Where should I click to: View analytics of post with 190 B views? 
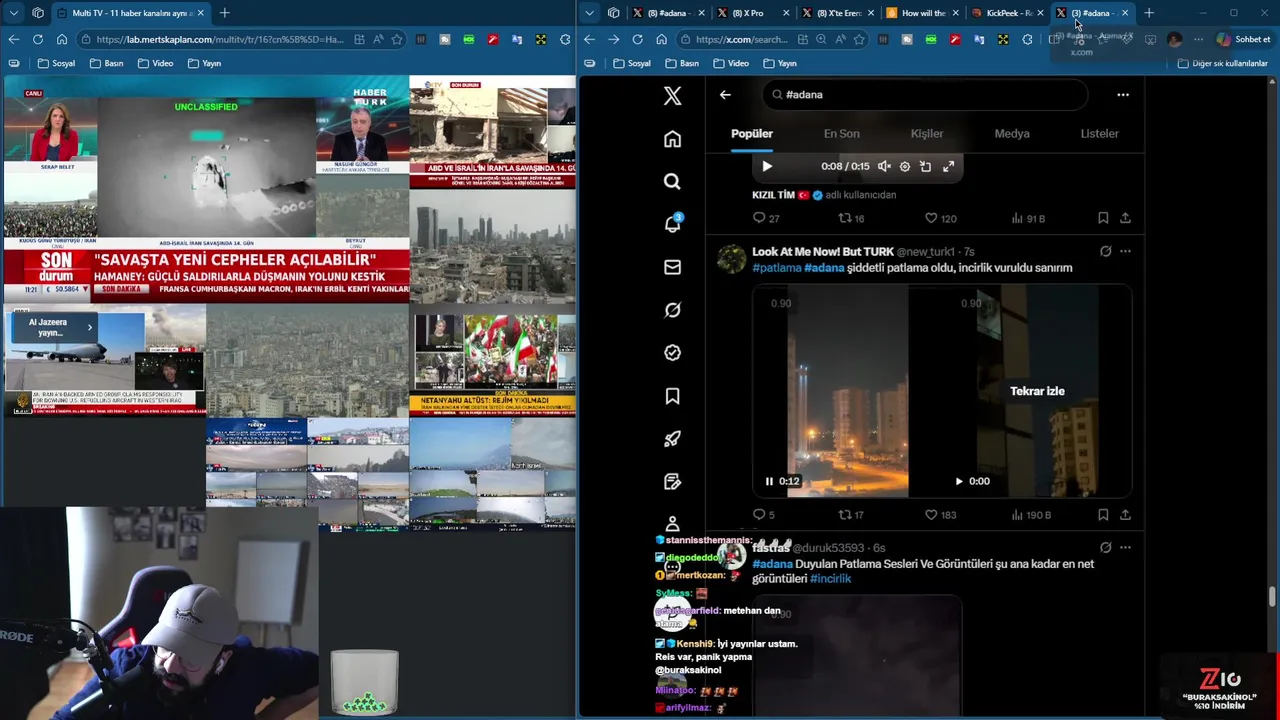point(1031,515)
